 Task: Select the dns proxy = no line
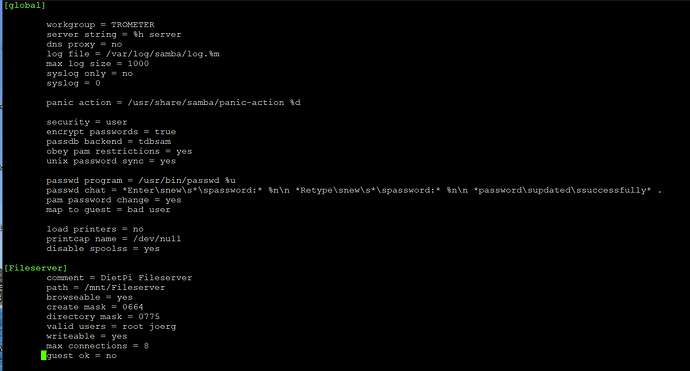tap(84, 44)
